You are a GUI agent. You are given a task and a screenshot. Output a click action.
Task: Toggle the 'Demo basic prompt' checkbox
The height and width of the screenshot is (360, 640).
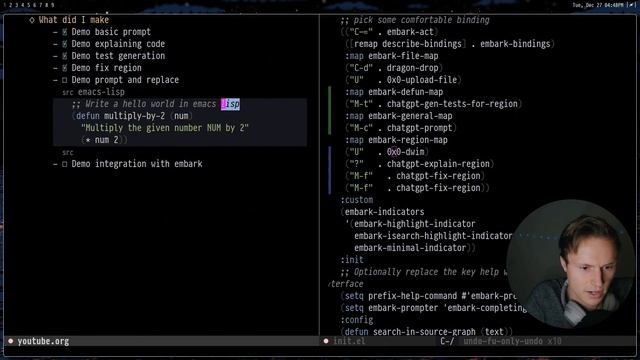click(64, 32)
